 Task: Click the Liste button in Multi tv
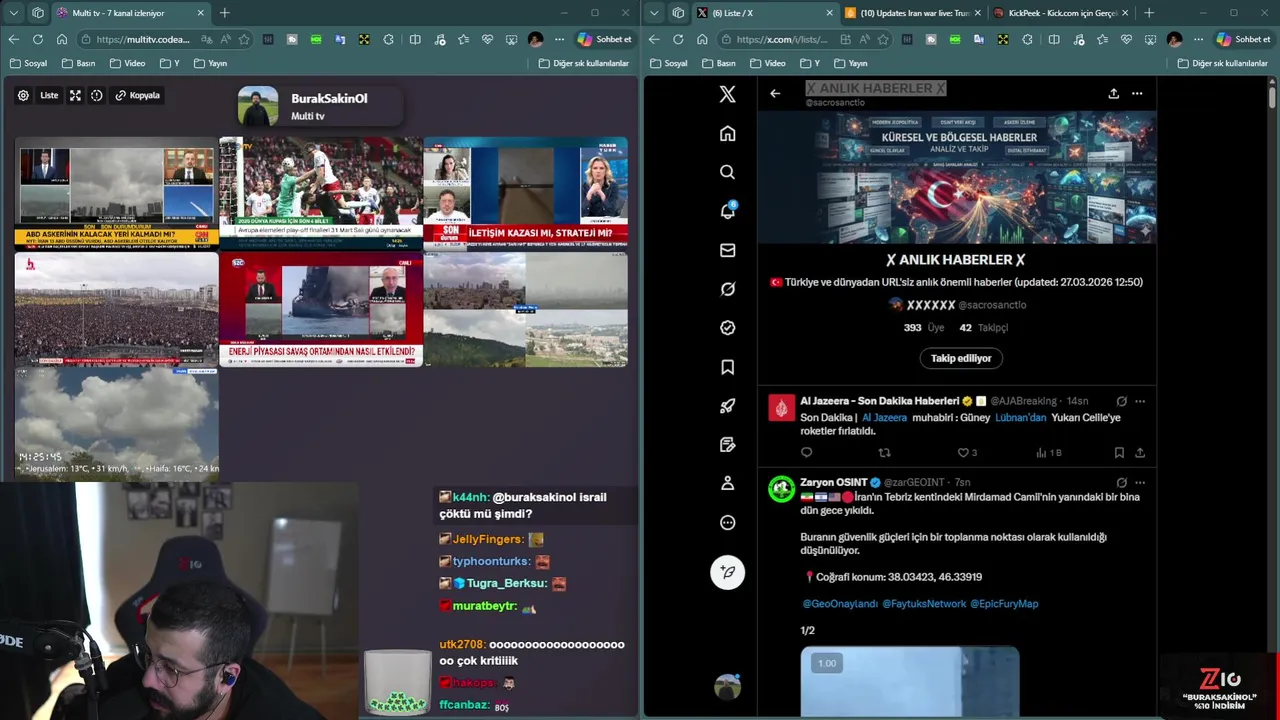[x=49, y=95]
